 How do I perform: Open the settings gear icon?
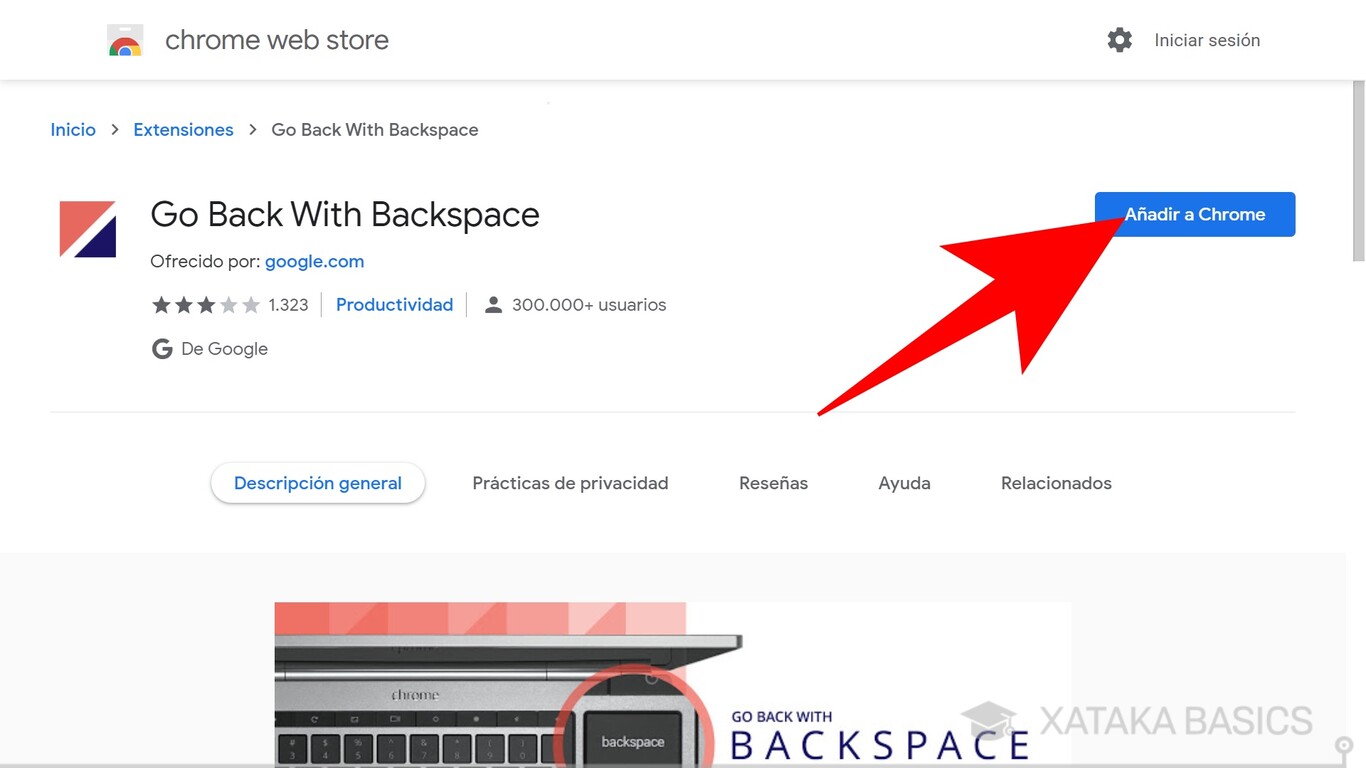point(1120,40)
